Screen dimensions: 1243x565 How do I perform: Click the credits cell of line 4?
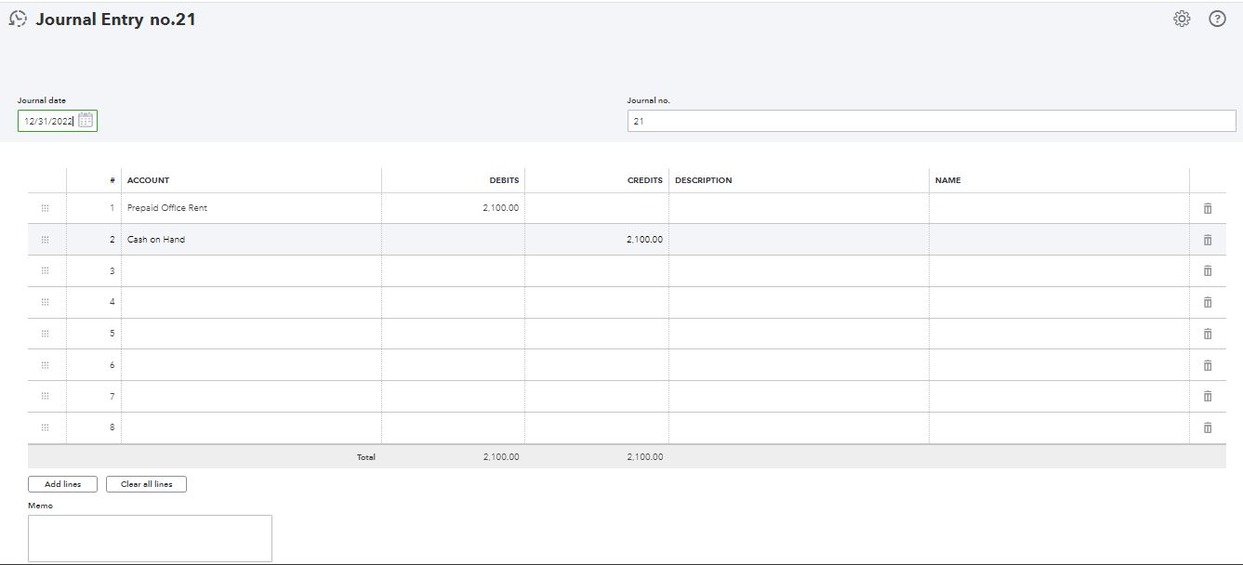[x=597, y=302]
